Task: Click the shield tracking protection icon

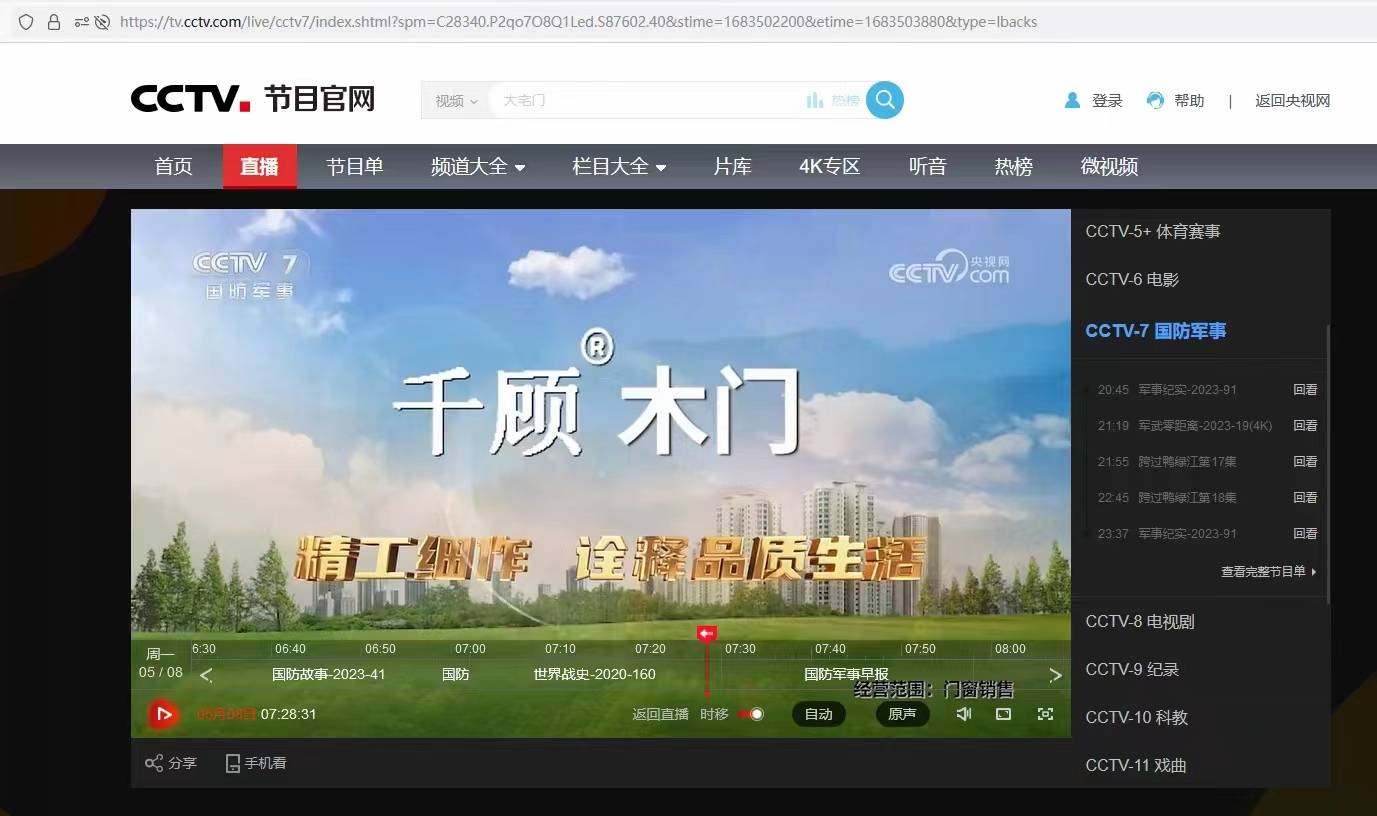Action: (26, 21)
